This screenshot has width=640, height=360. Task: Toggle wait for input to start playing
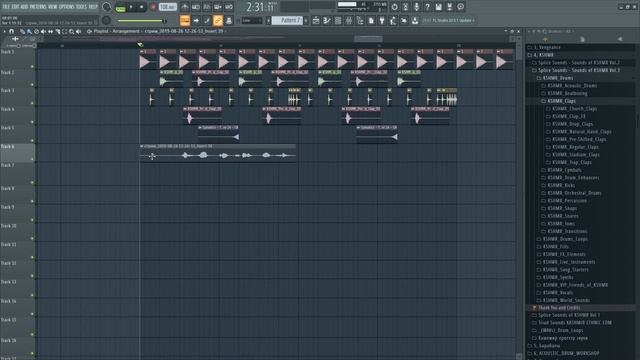tap(196, 7)
